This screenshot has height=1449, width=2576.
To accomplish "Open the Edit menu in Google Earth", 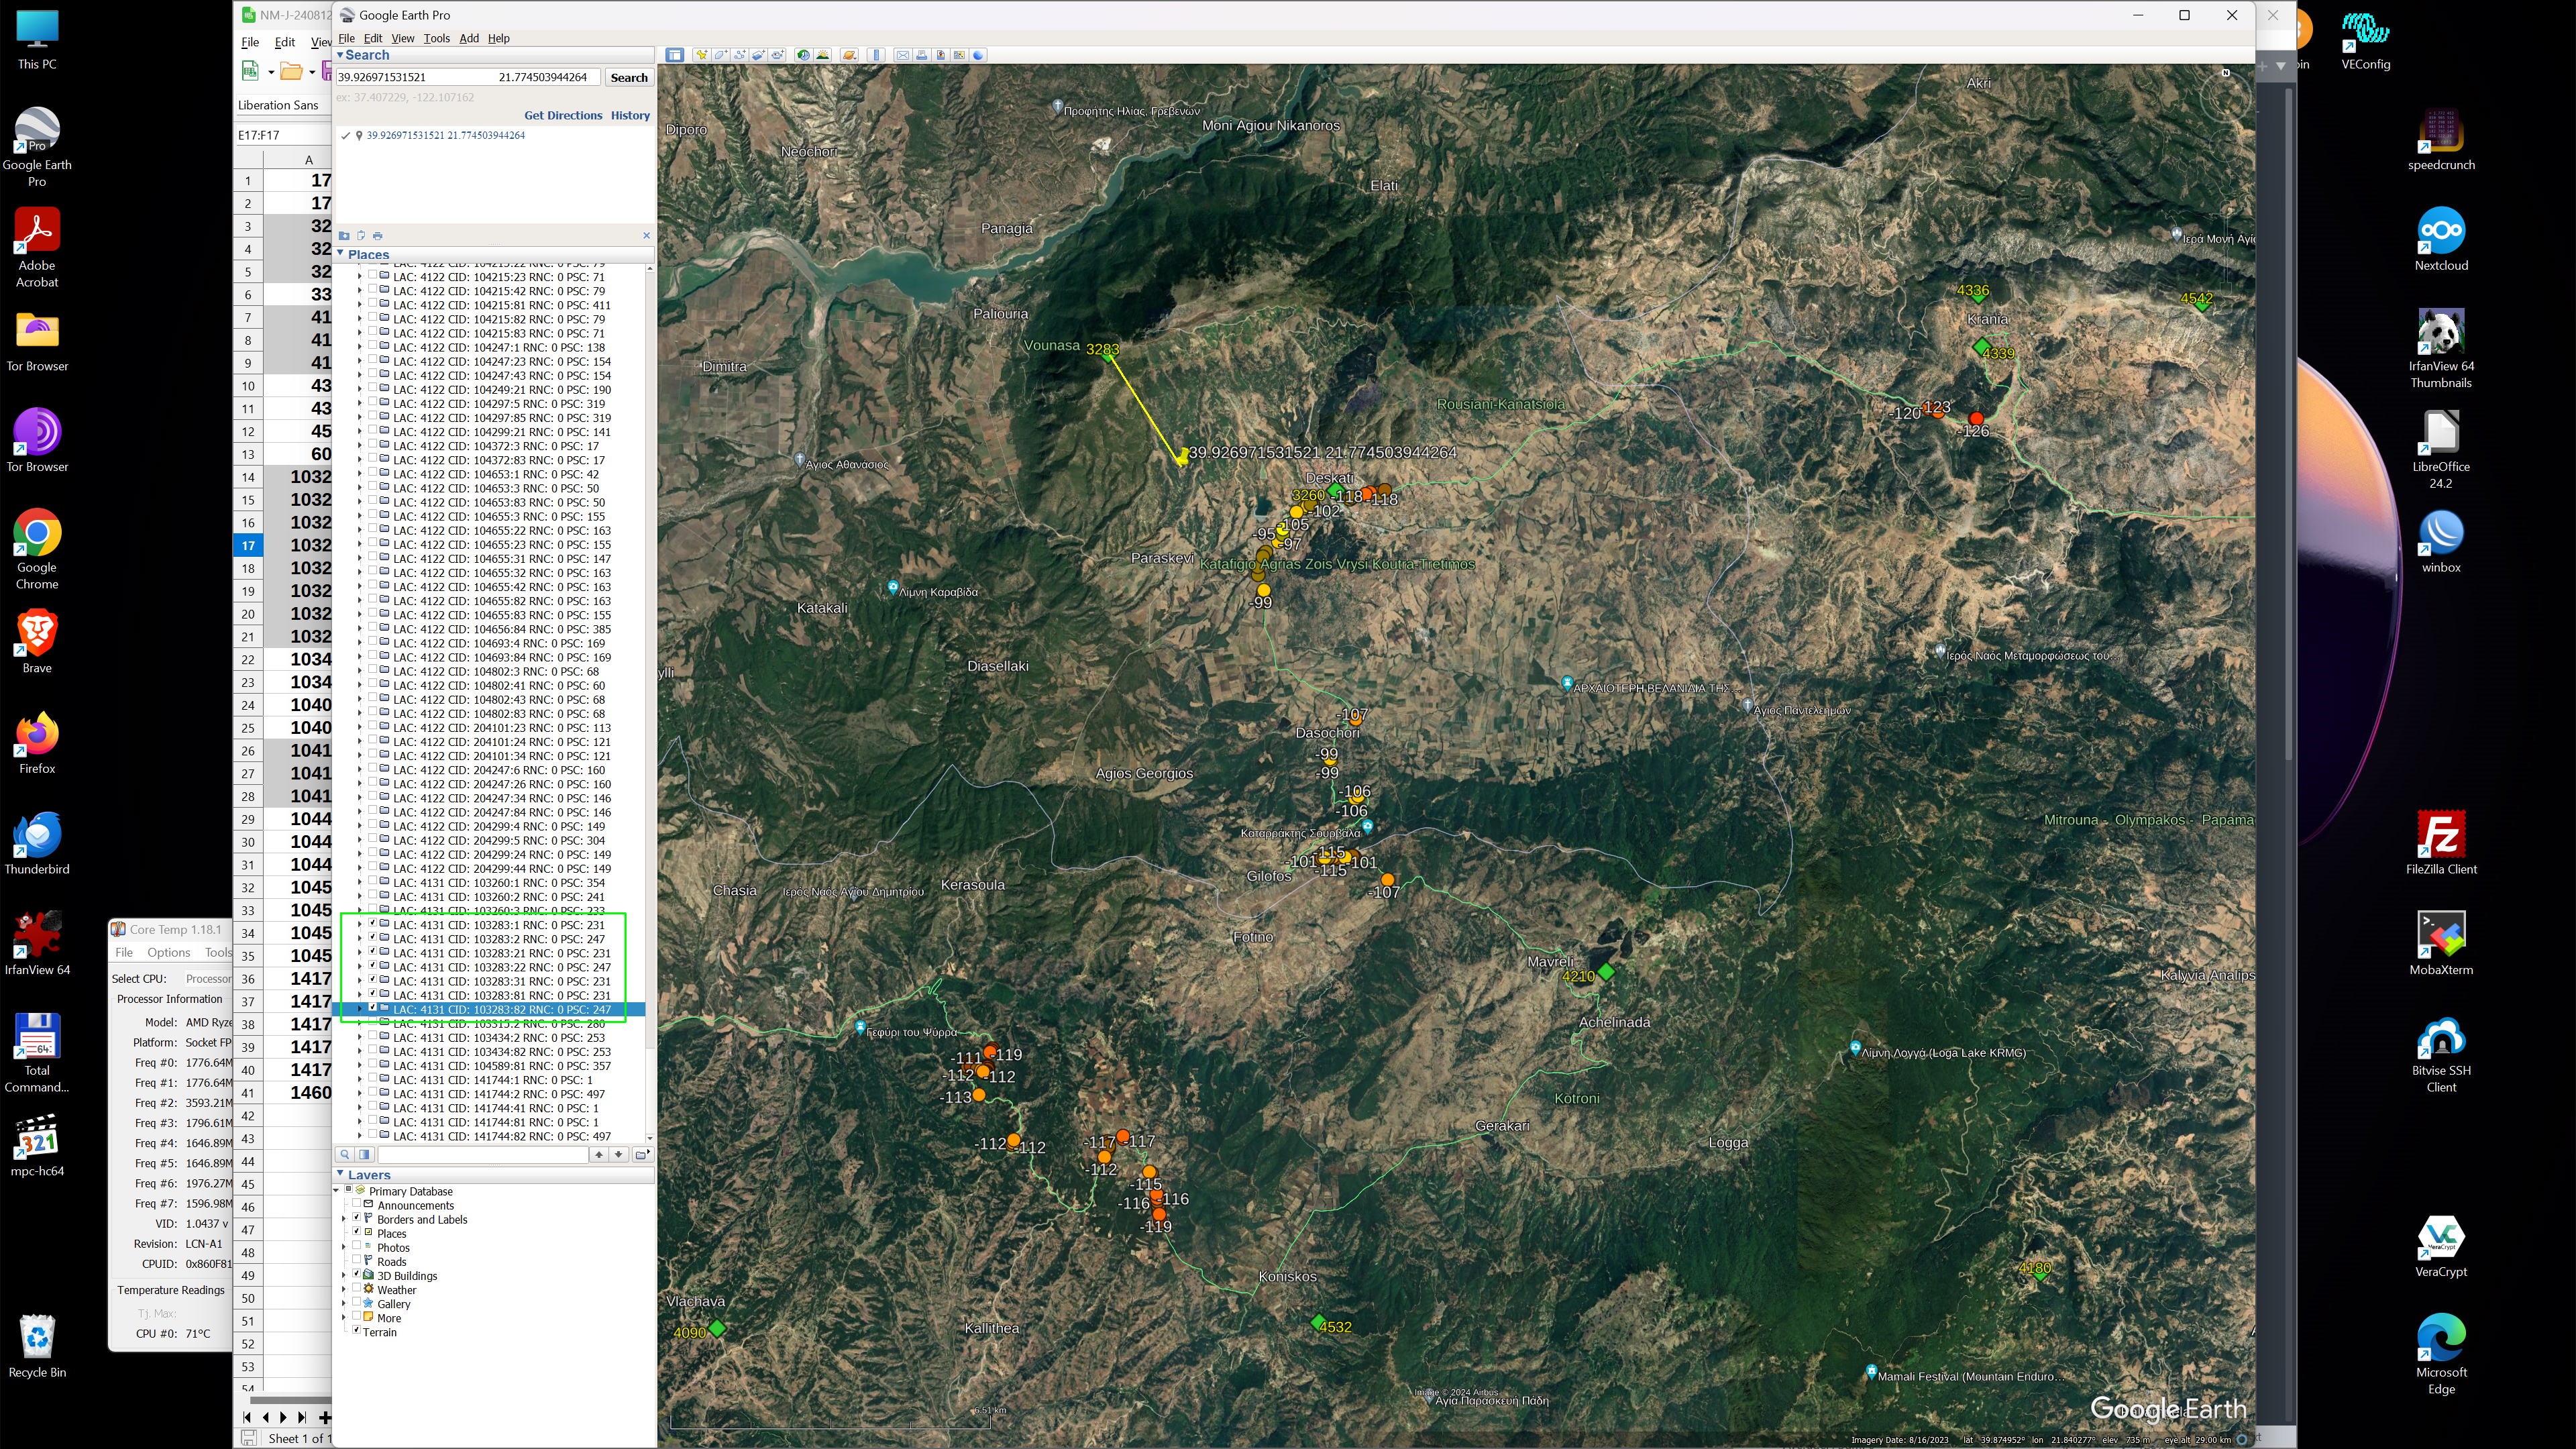I will coord(373,38).
